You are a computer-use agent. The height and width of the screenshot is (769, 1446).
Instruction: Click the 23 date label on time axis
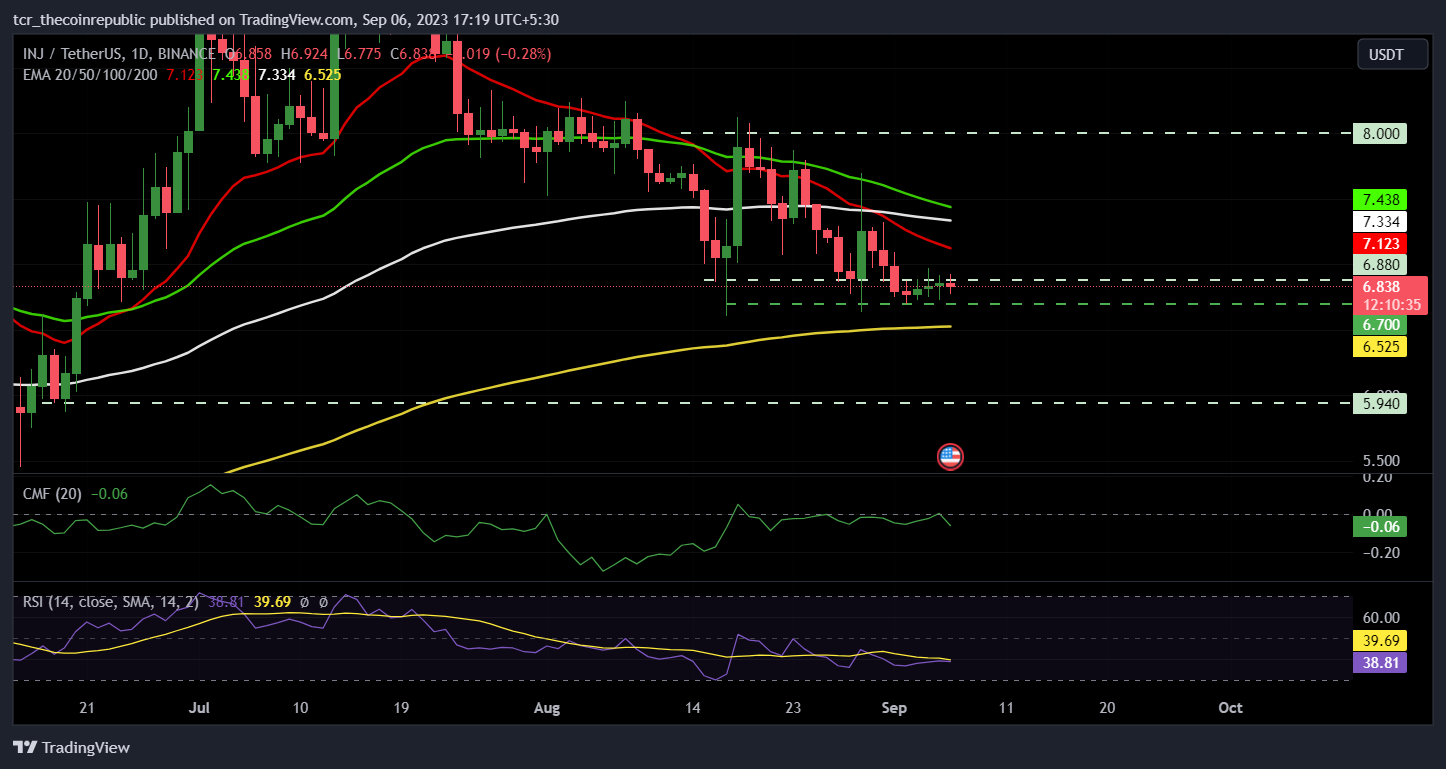793,707
